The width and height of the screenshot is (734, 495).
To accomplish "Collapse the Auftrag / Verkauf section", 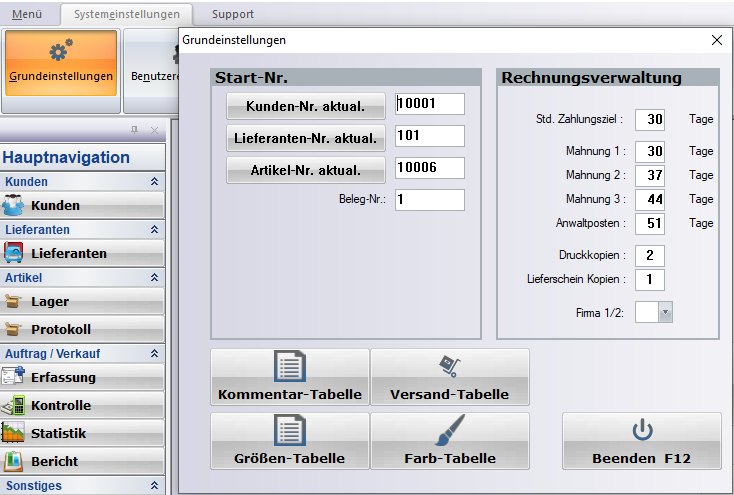I will (154, 353).
